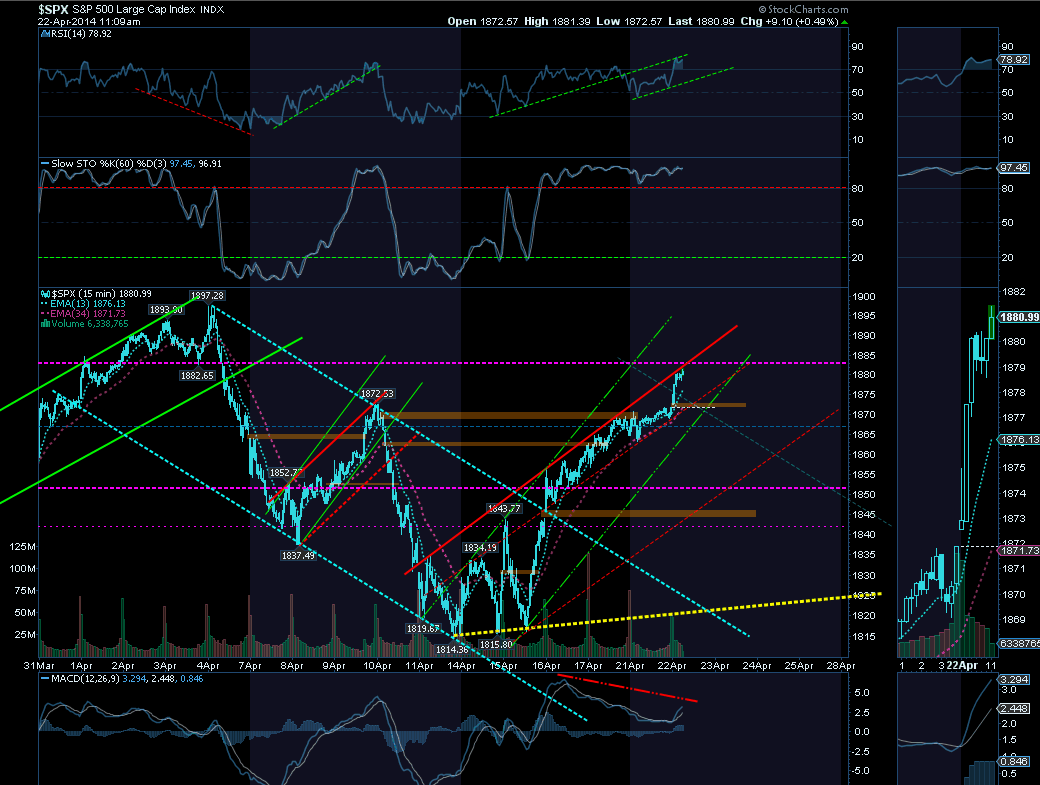Viewport: 1040px width, 785px height.
Task: Click the bold 22Apr label in side panel
Action: [x=962, y=665]
